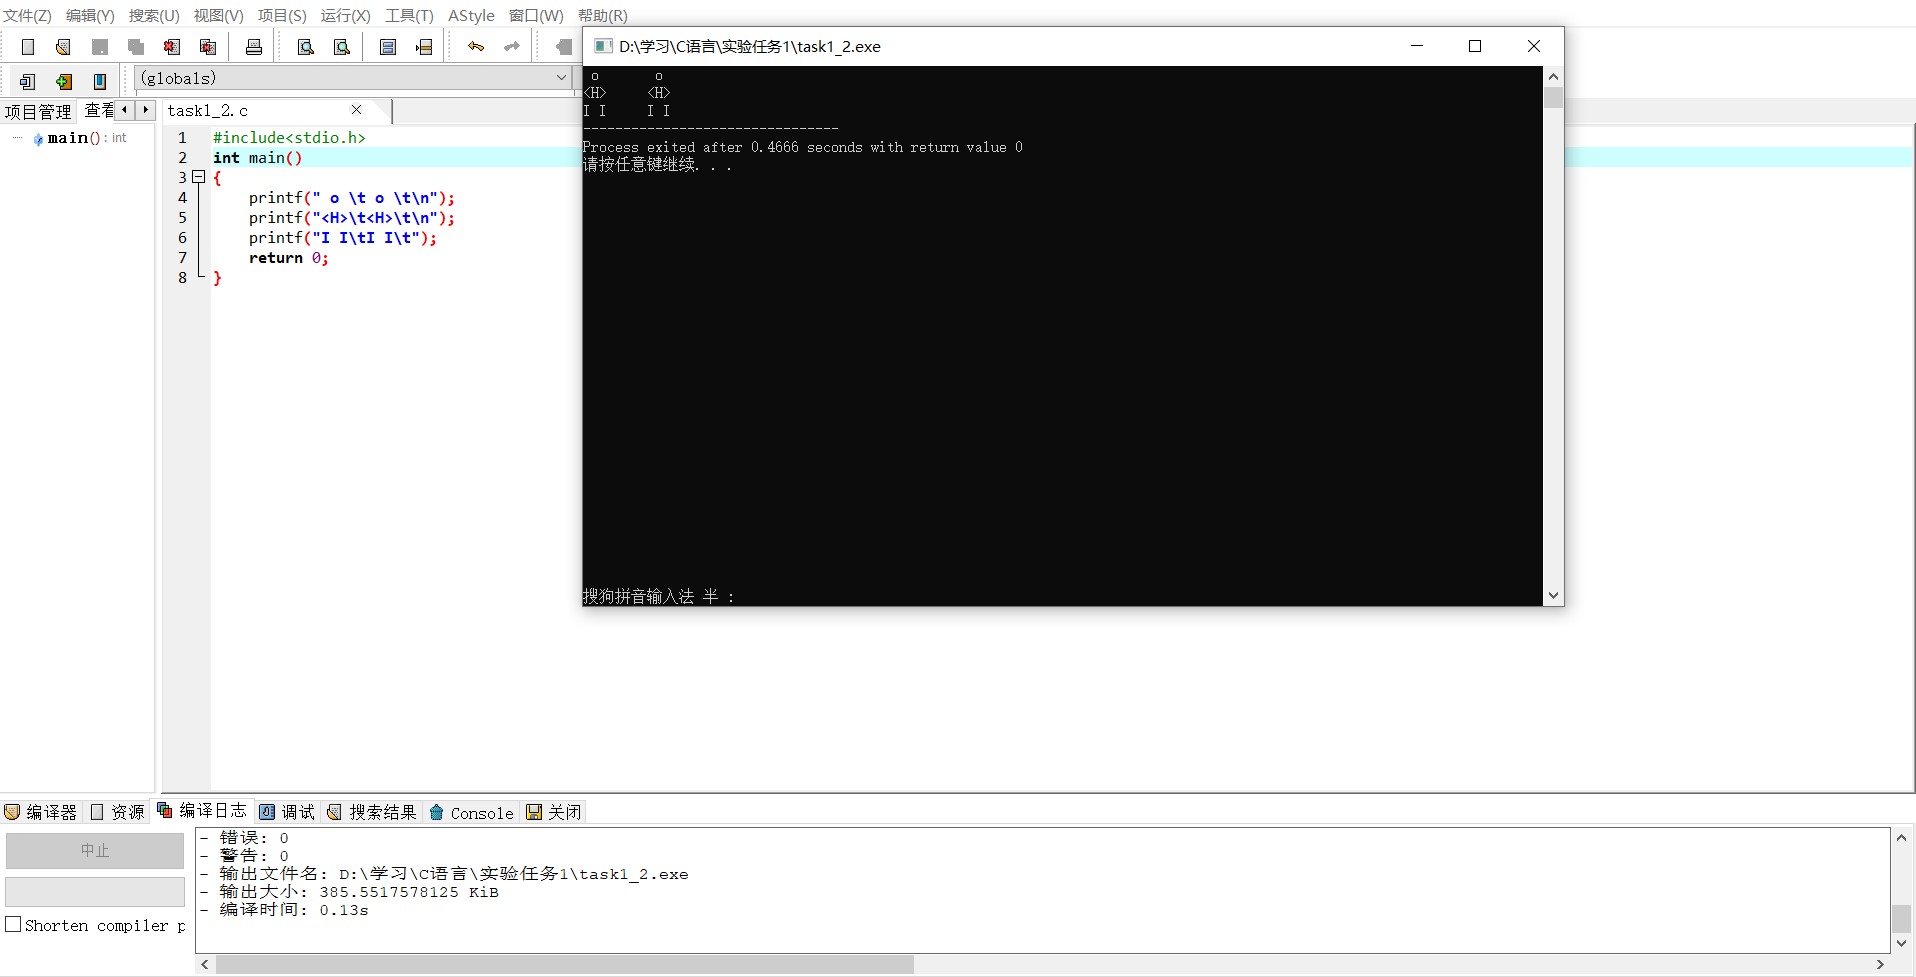
Task: Open the 视图(V) menu
Action: pos(218,15)
